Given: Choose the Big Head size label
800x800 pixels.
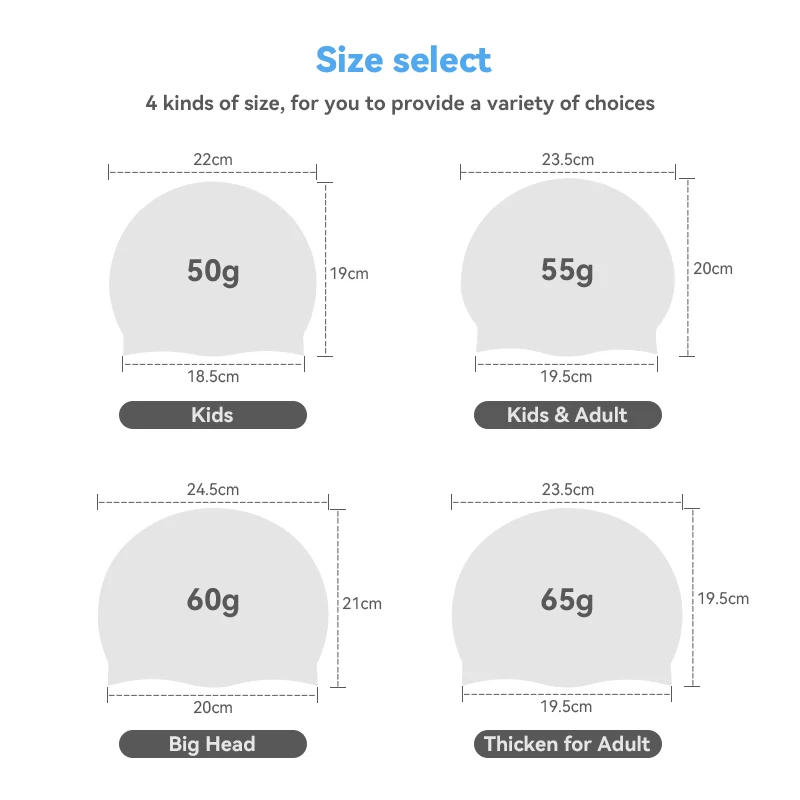Looking at the screenshot, I should click(213, 744).
